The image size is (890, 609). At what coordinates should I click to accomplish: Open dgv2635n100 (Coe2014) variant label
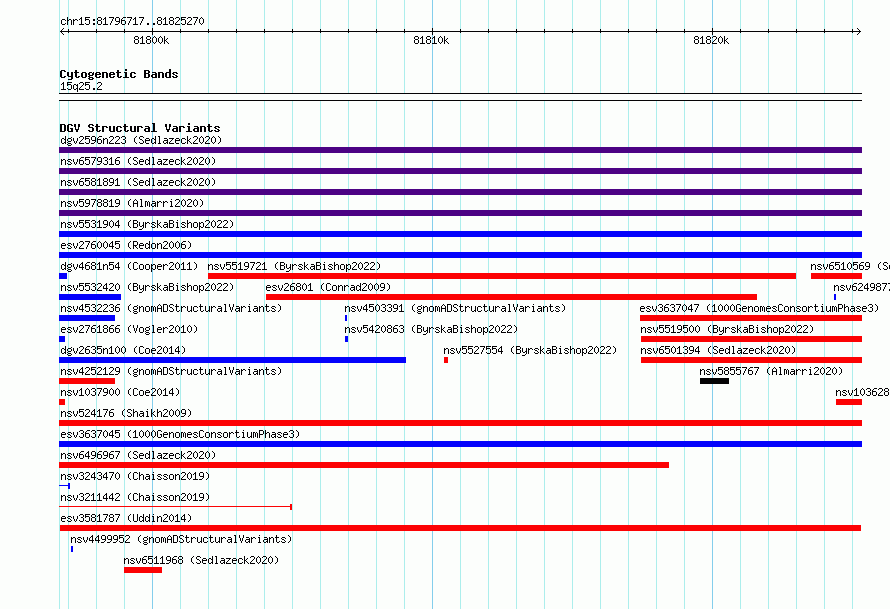pos(123,350)
